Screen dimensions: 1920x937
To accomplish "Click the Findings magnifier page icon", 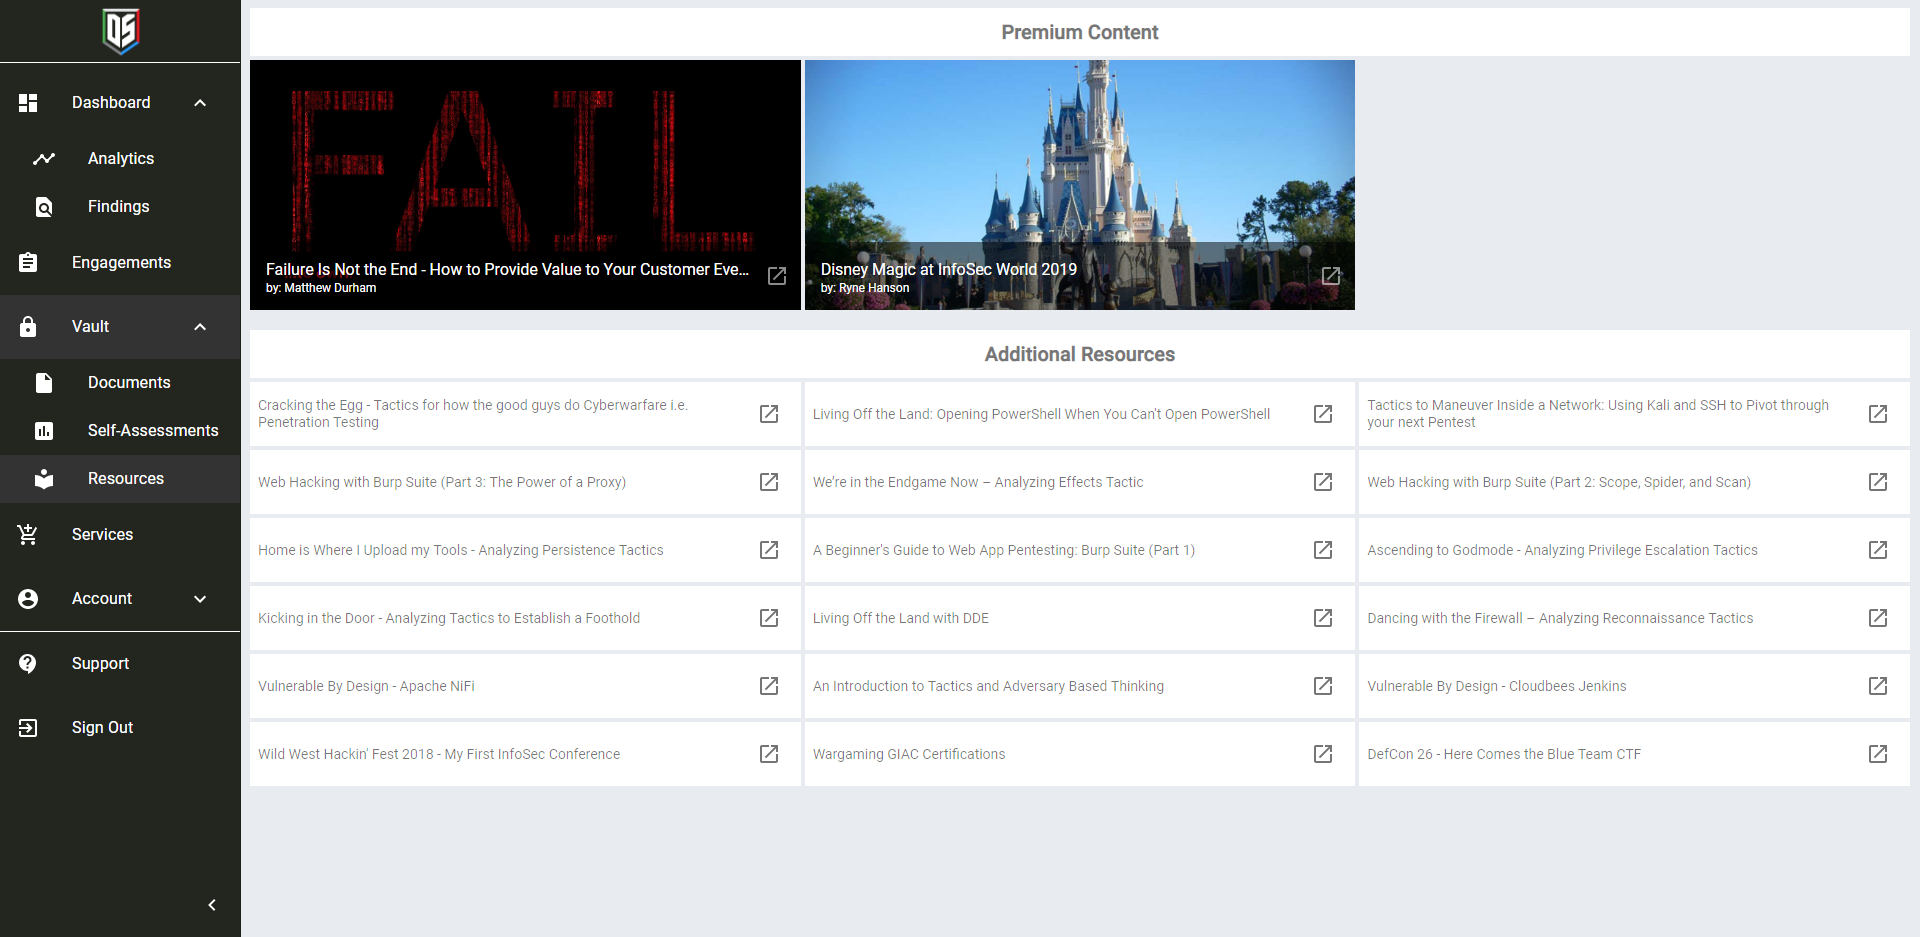I will click(x=44, y=207).
